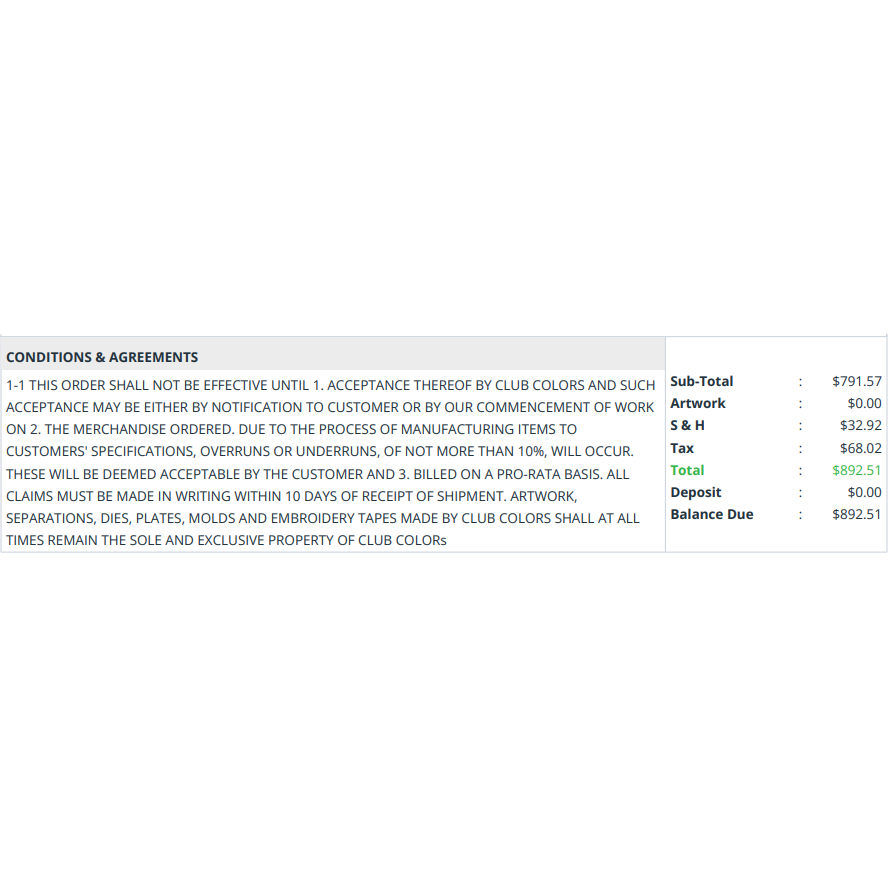Click the Conditions & Agreements heading

pos(102,357)
